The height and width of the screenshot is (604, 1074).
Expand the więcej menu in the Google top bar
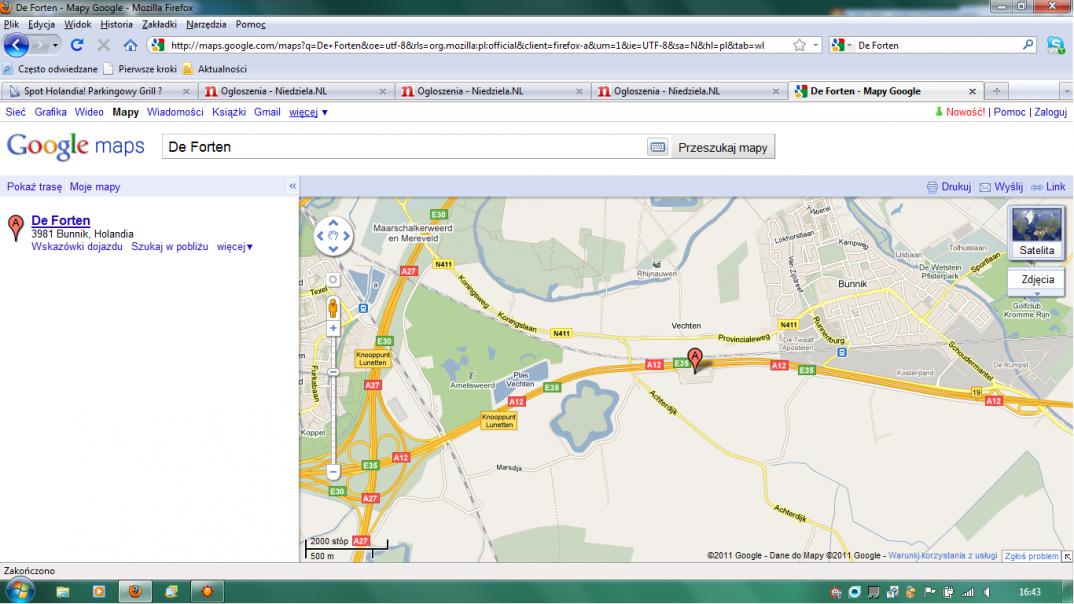[308, 112]
